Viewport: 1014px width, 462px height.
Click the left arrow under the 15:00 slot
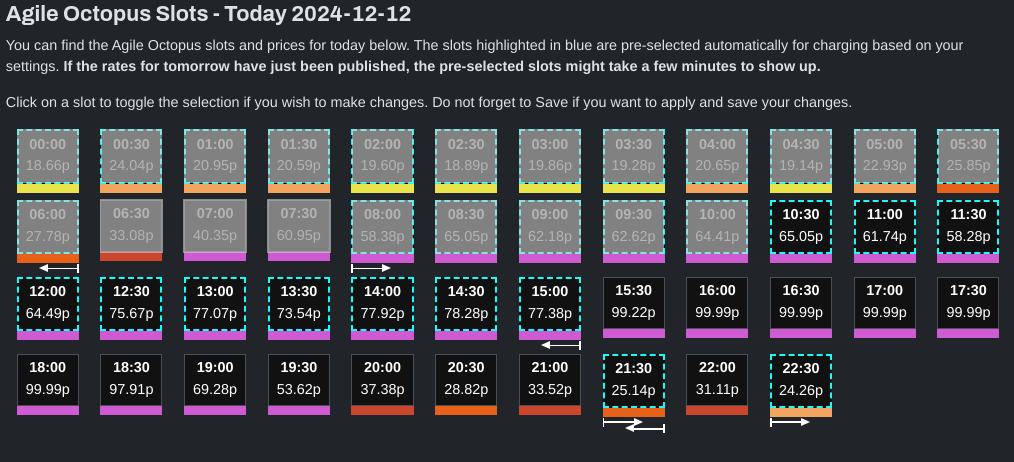click(x=561, y=345)
